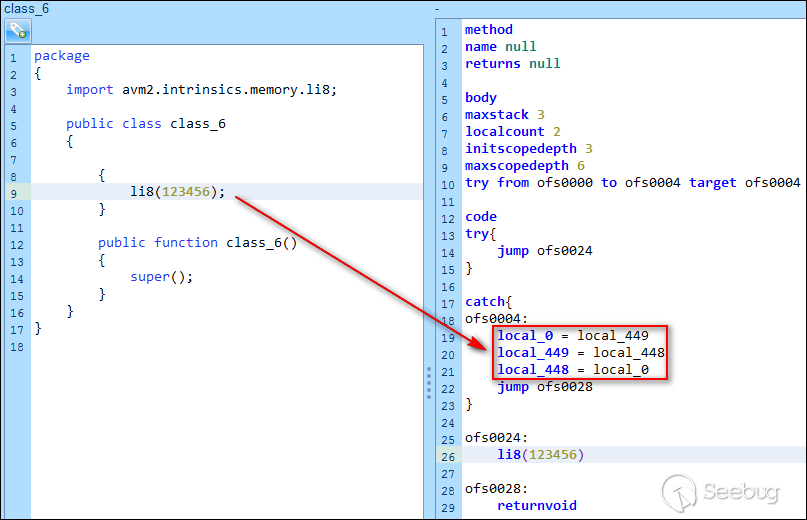
Task: Click the 'catch{' line
Action: [488, 302]
